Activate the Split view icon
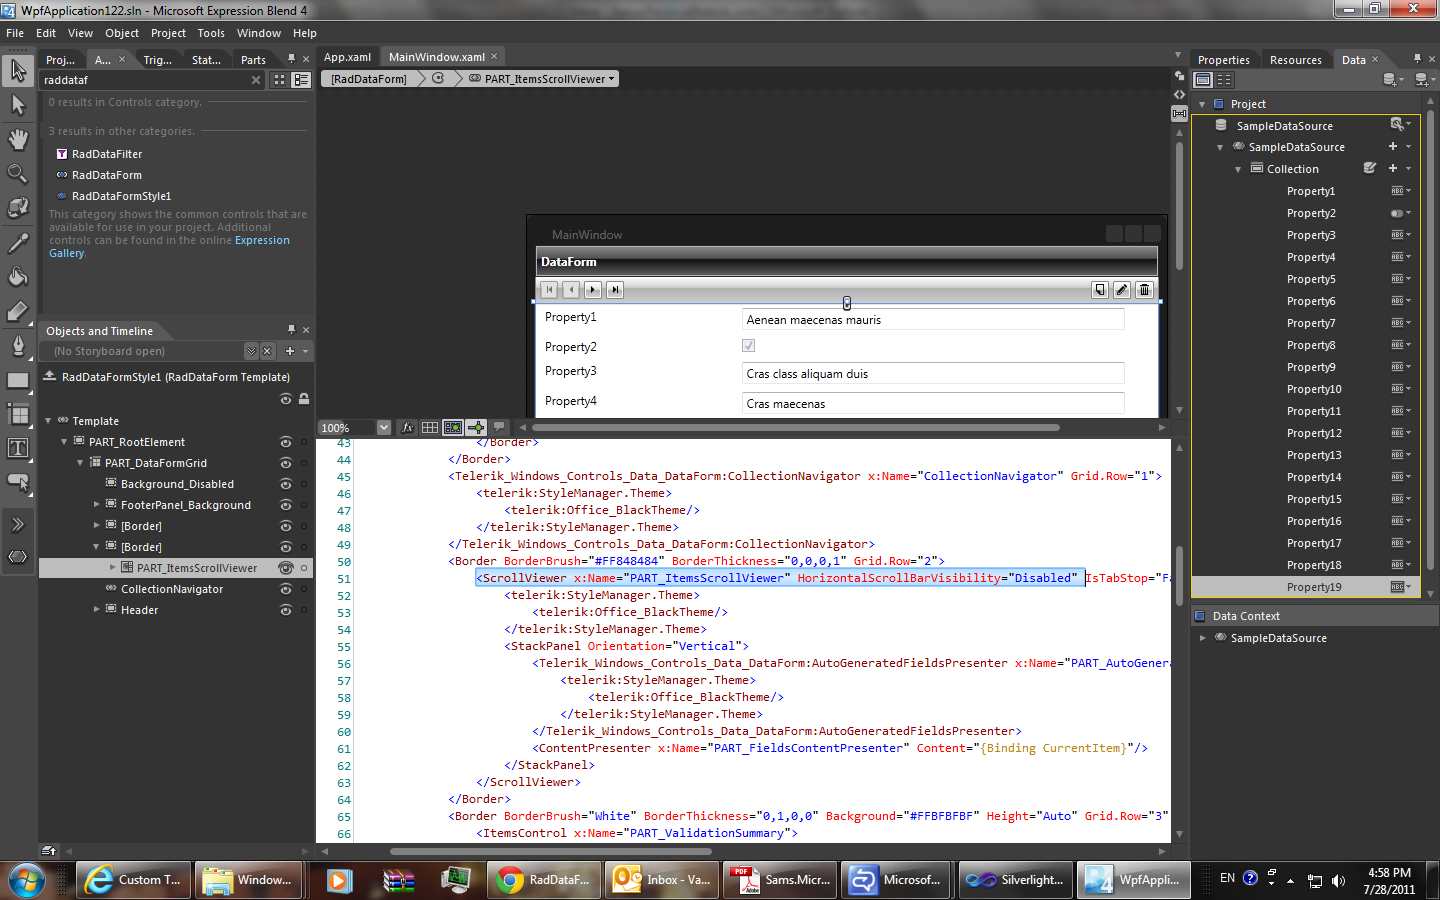The height and width of the screenshot is (900, 1440). (1179, 113)
